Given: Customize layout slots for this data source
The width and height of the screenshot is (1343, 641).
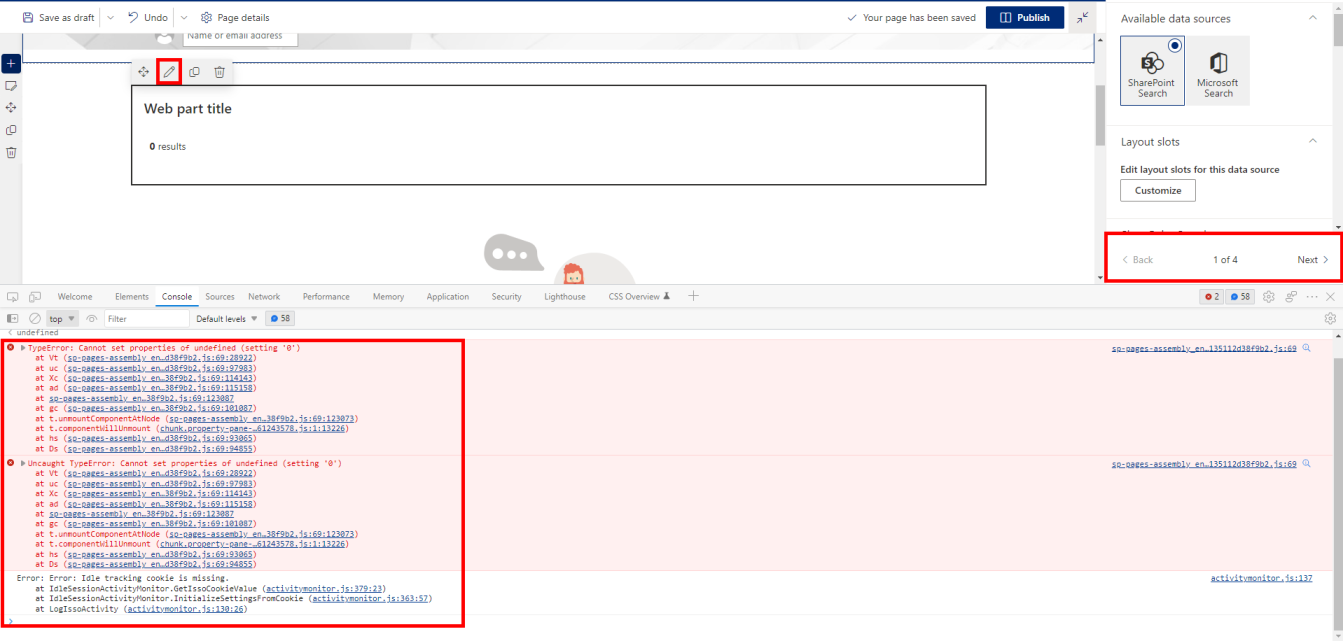Looking at the screenshot, I should coord(1157,190).
